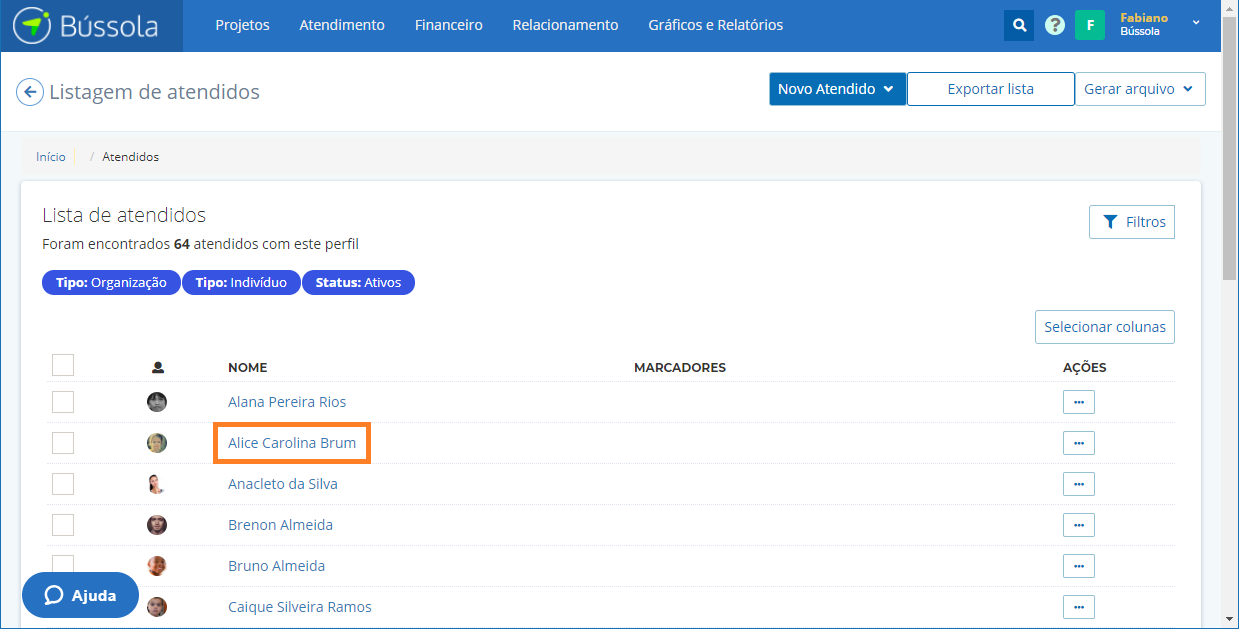Open the Ajuda chat help bubble

80,595
